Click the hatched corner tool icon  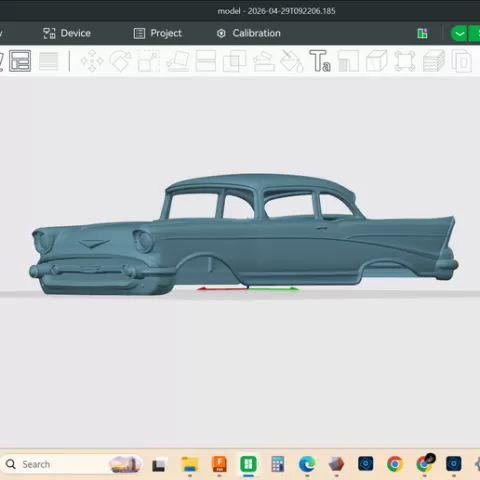pos(348,61)
